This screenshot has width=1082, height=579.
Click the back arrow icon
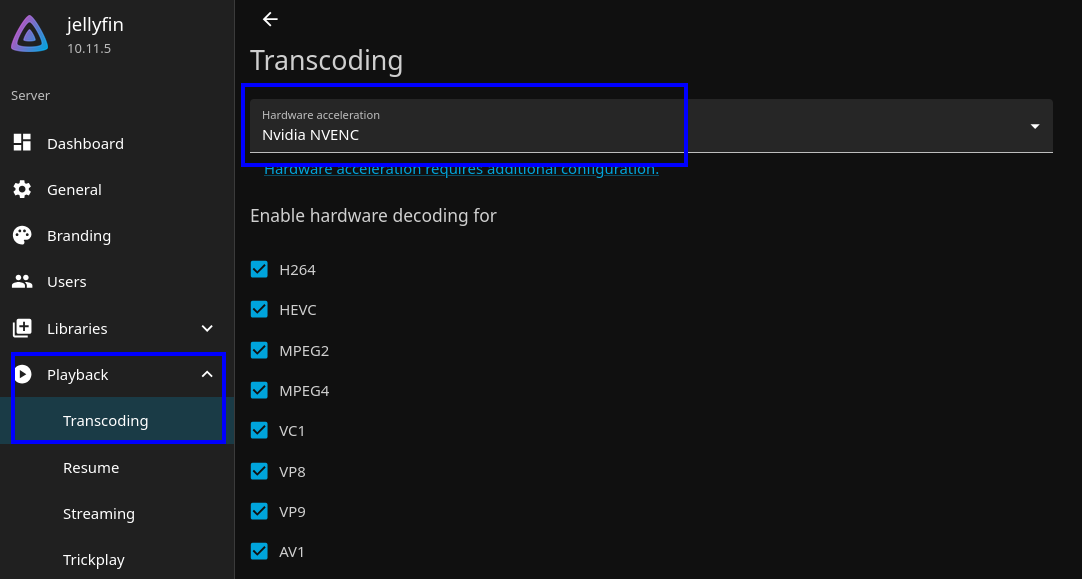point(270,19)
